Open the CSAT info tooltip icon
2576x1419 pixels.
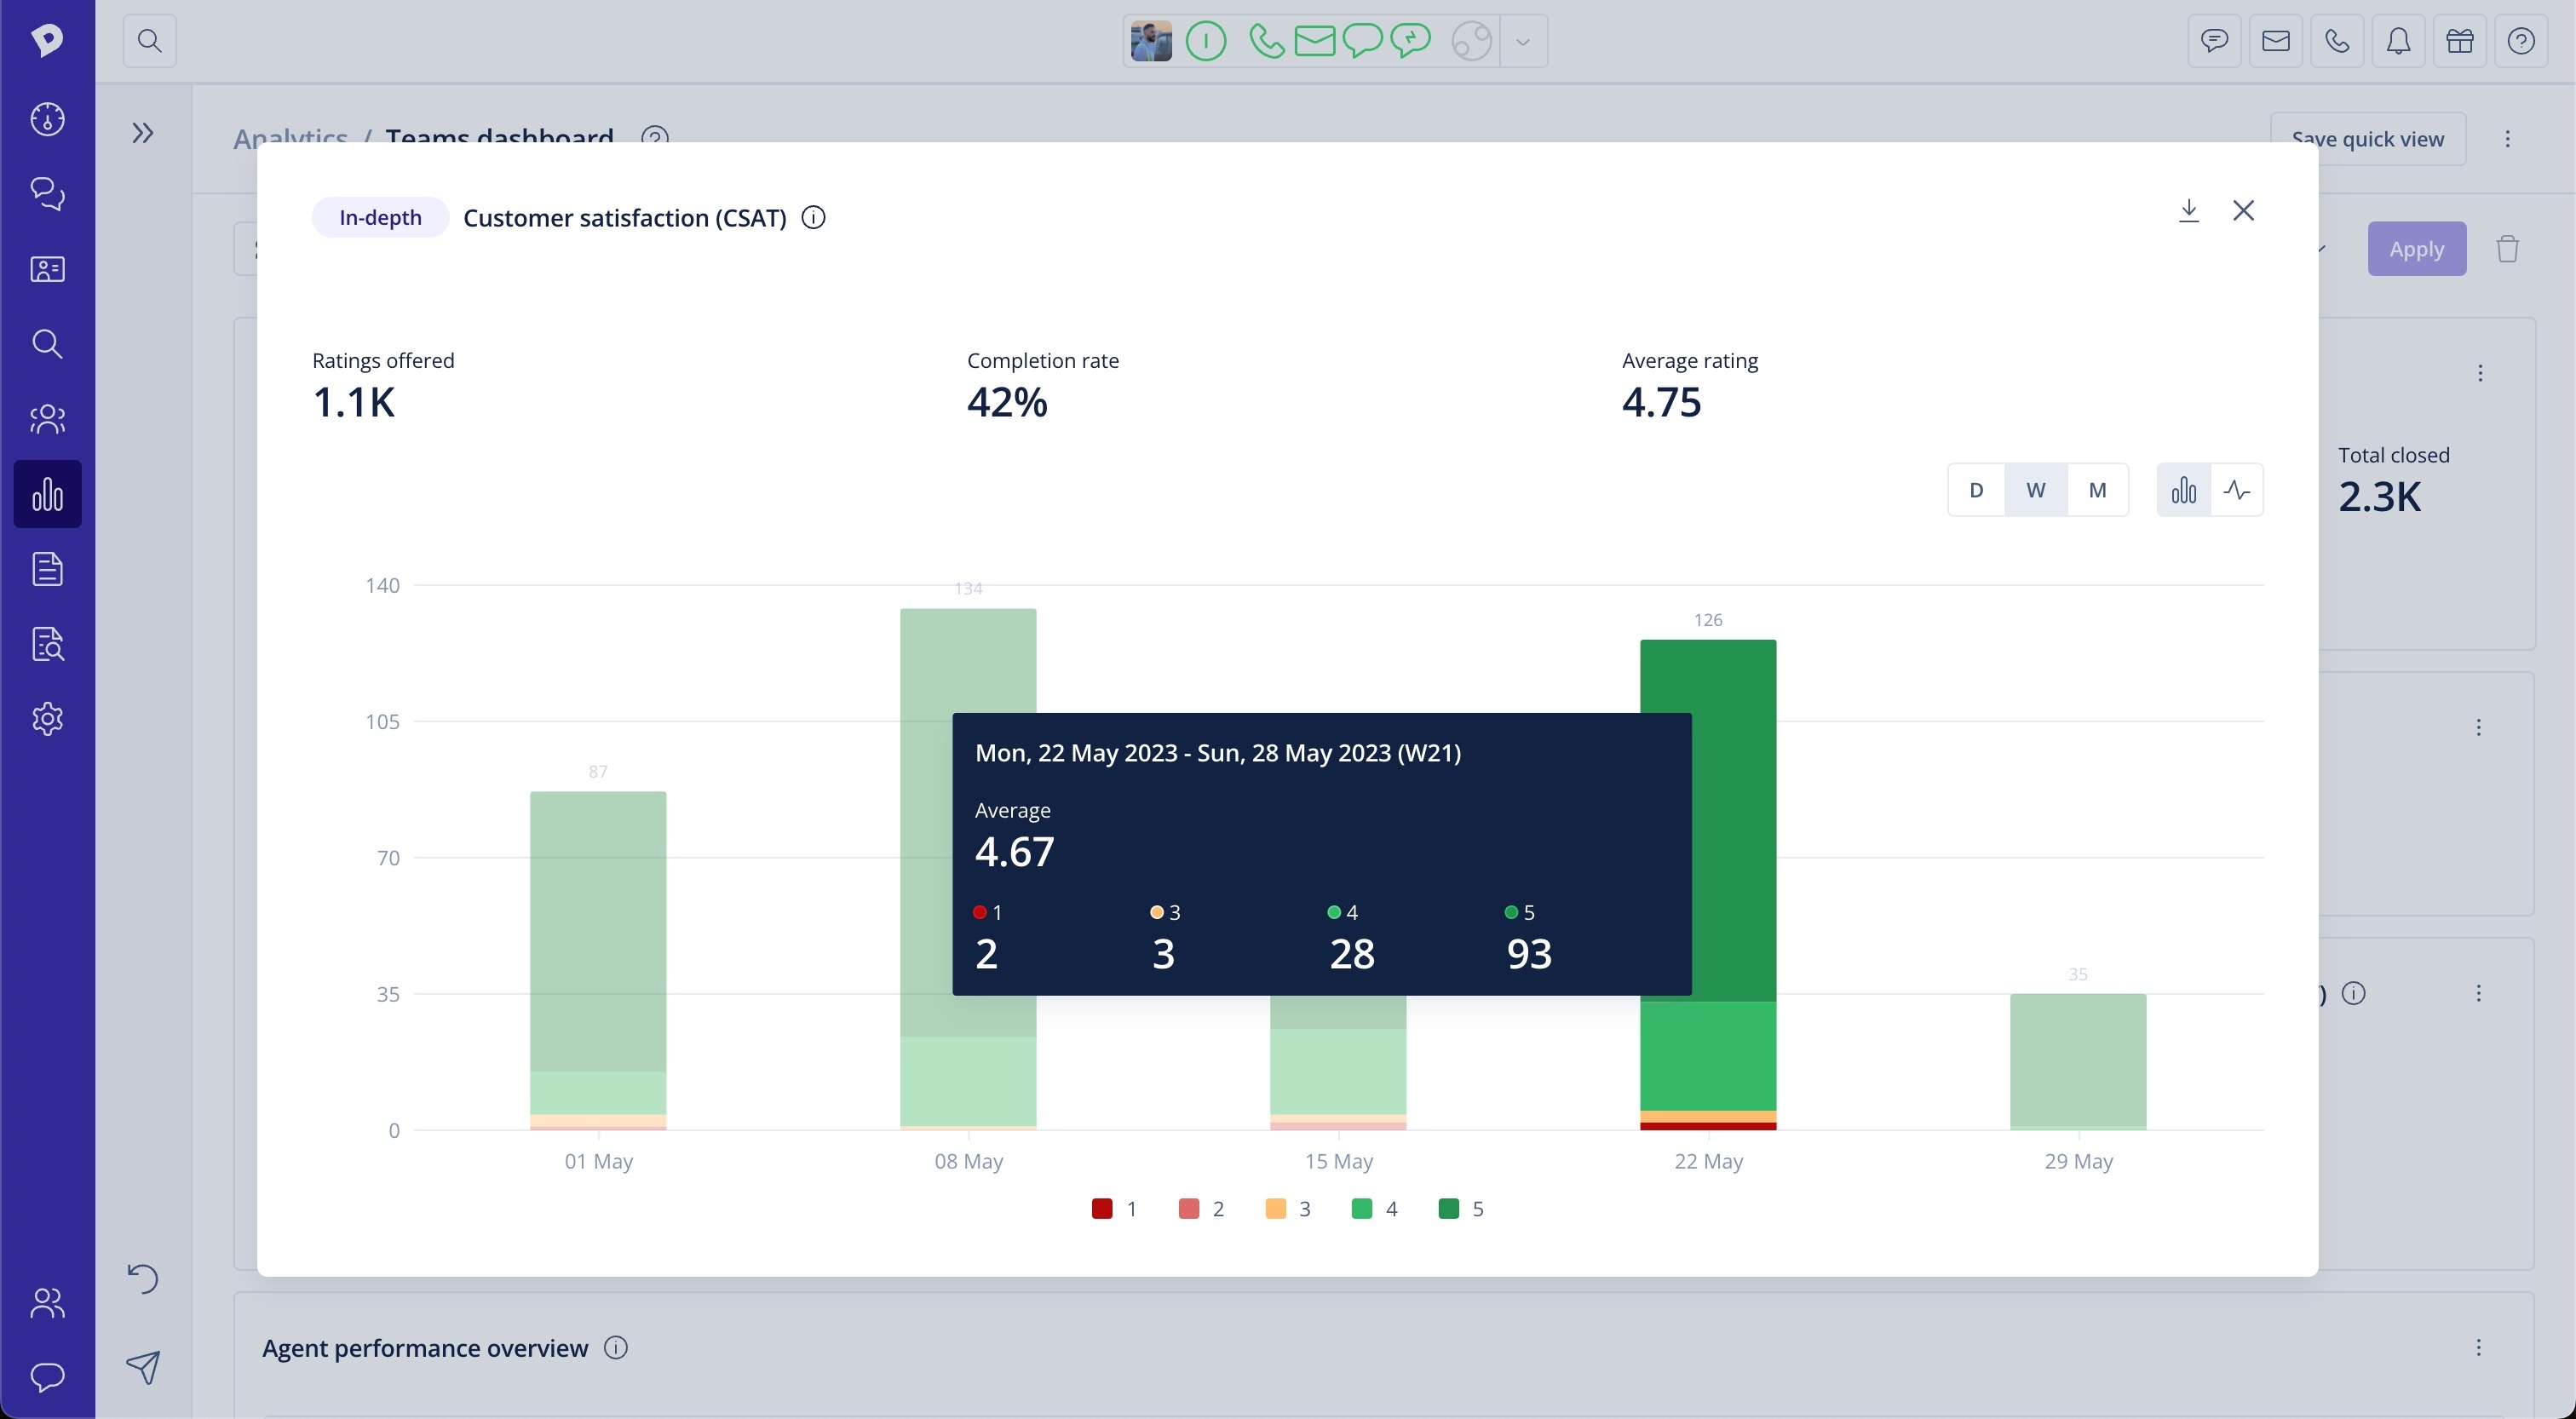pos(814,217)
